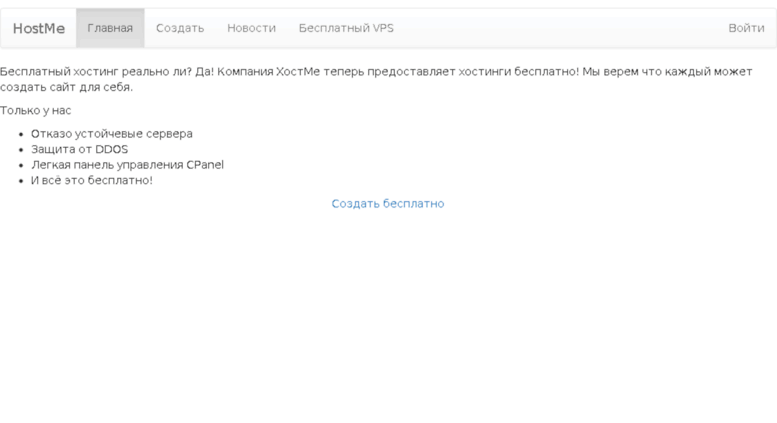Click the word DDOS in the list
Image resolution: width=777 pixels, height=423 pixels.
(x=111, y=149)
